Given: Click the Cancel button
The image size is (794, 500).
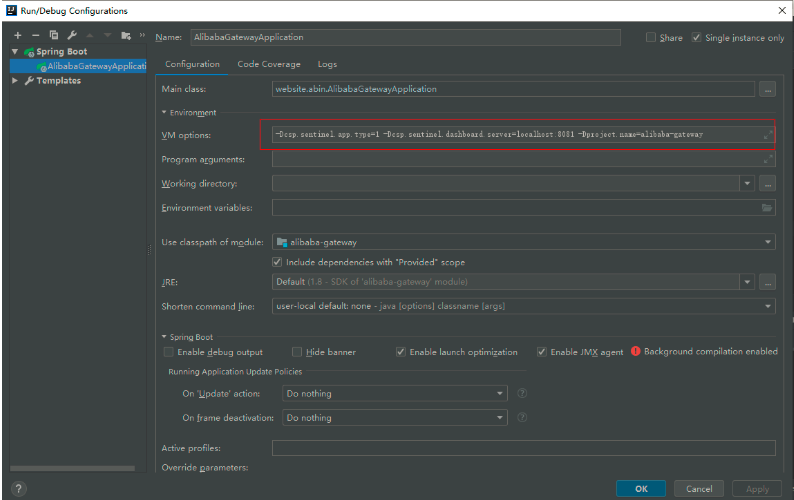Looking at the screenshot, I should click(x=699, y=489).
